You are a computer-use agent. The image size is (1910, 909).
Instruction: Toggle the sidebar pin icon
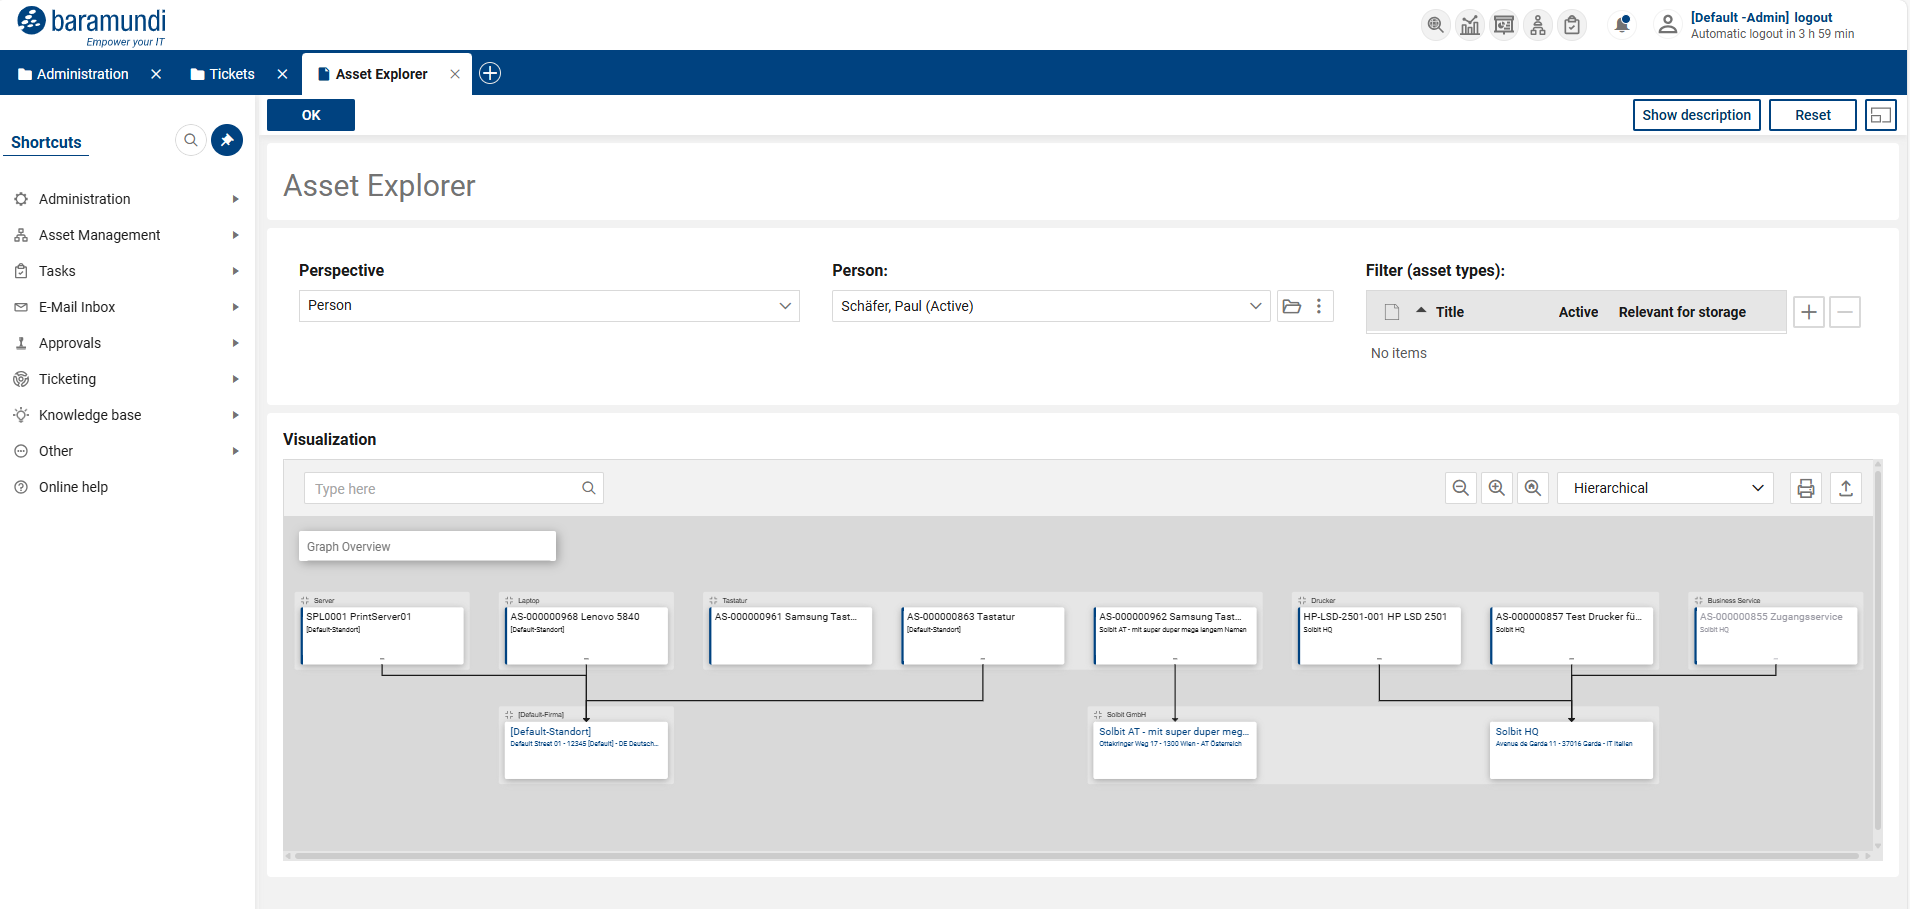(x=227, y=140)
